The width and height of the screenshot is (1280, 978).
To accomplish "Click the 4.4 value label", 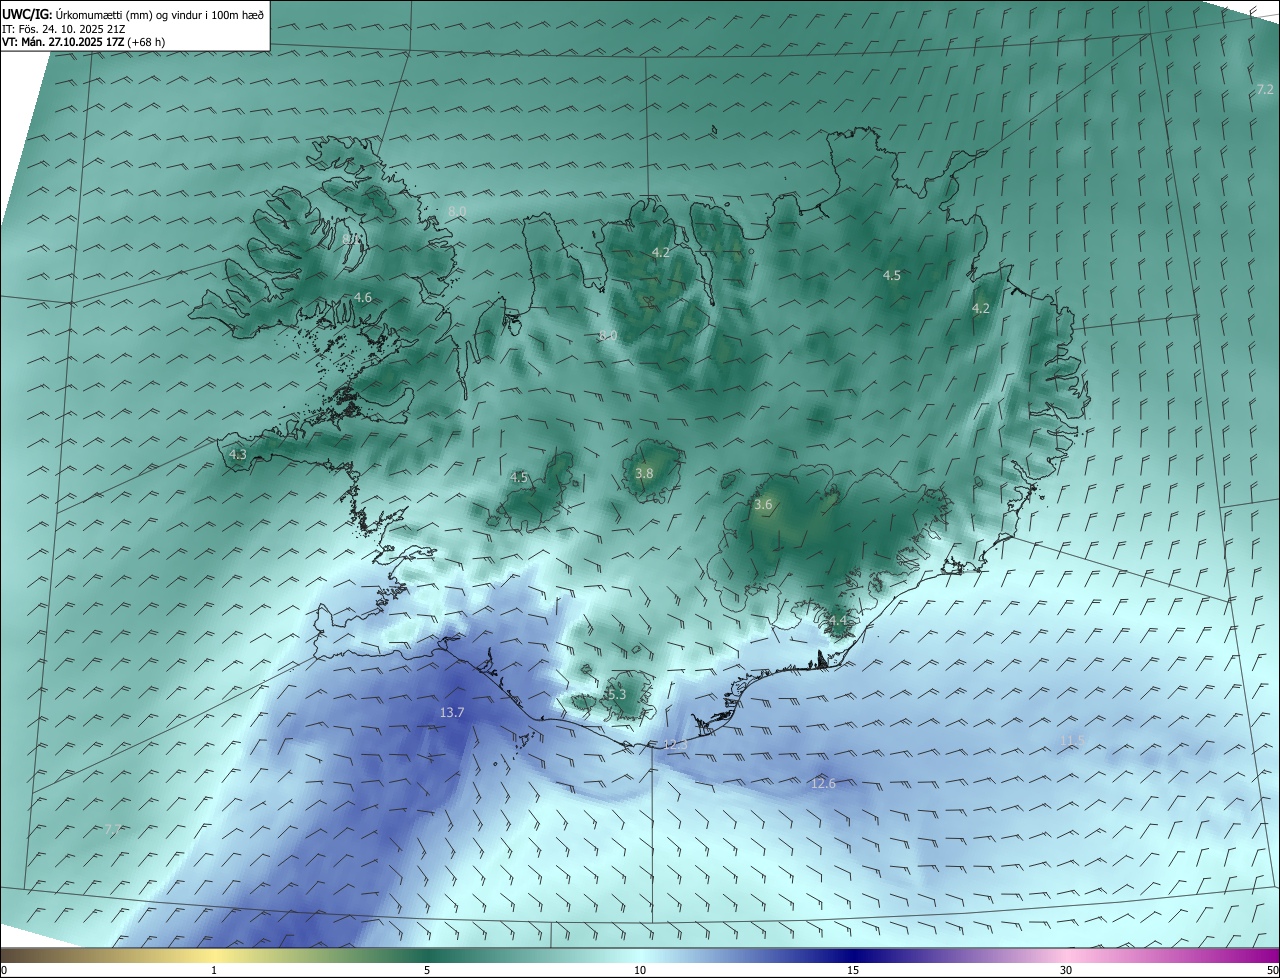I will click(838, 621).
